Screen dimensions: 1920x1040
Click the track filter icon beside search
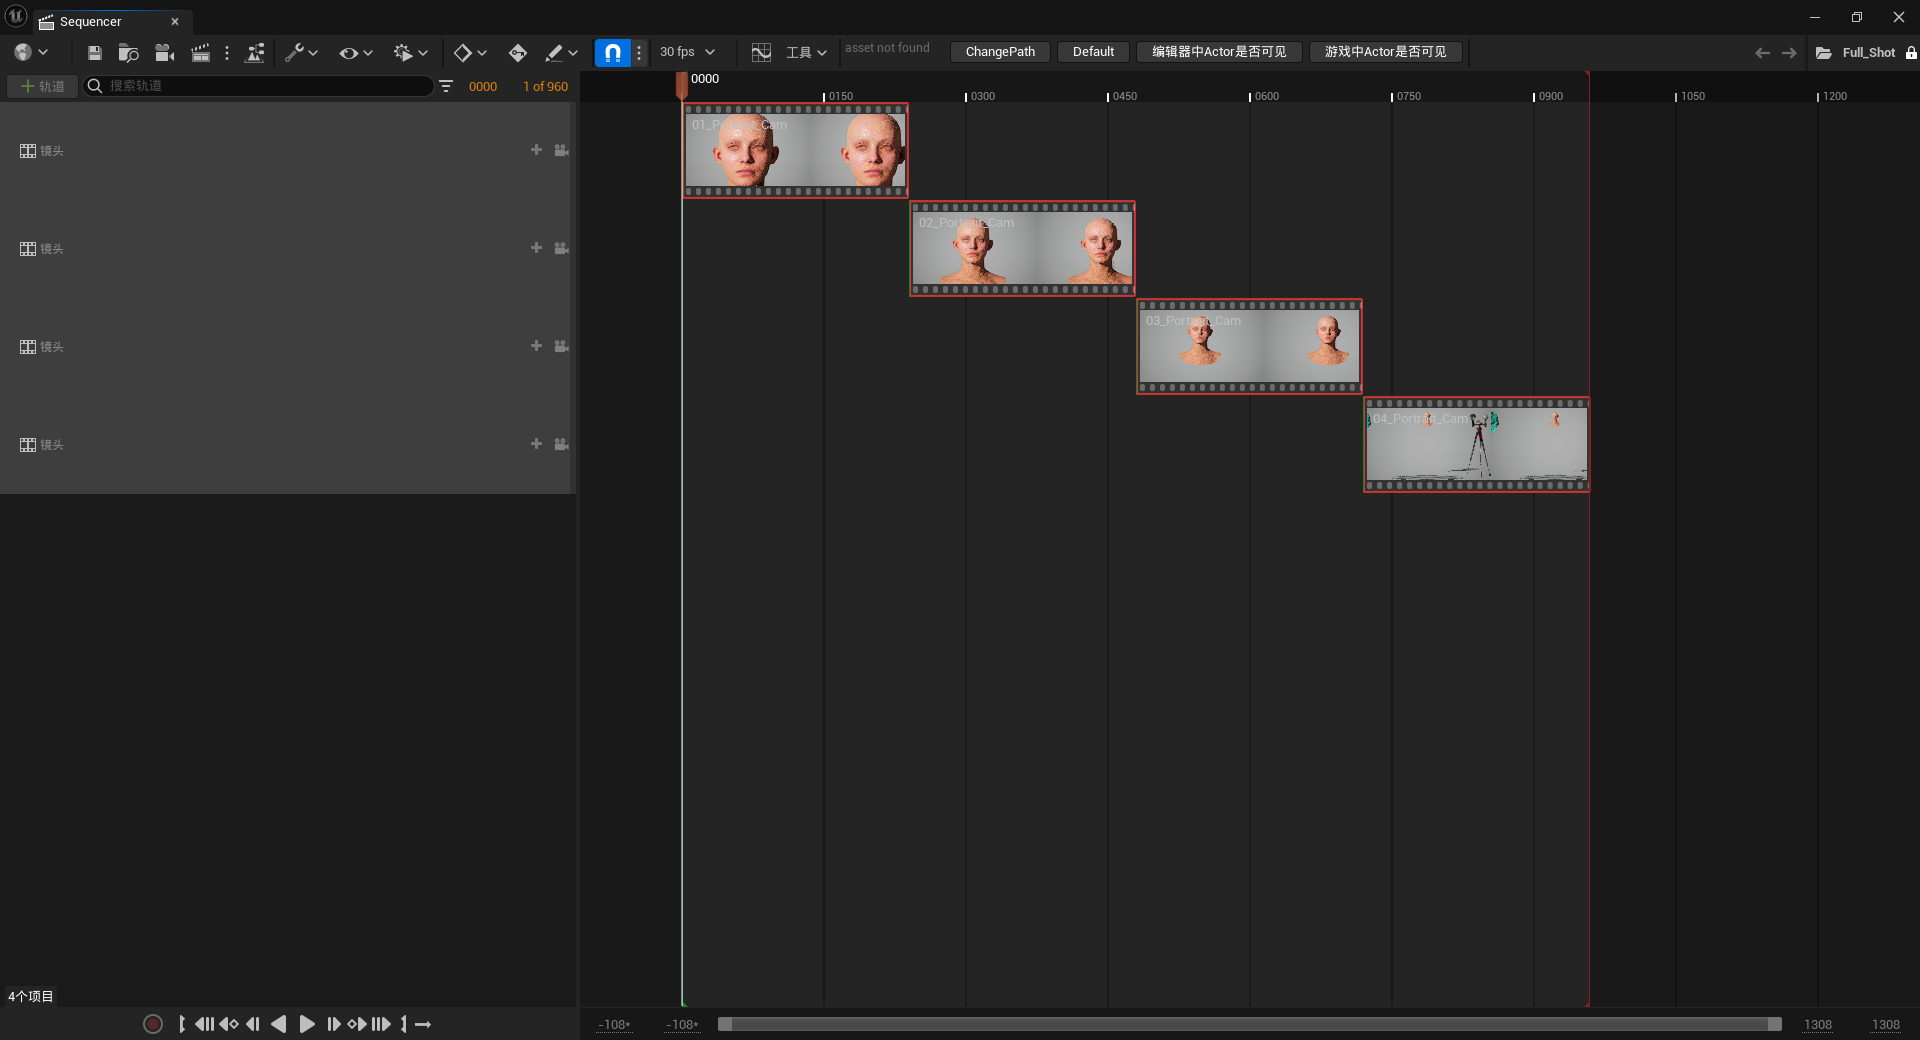(446, 87)
